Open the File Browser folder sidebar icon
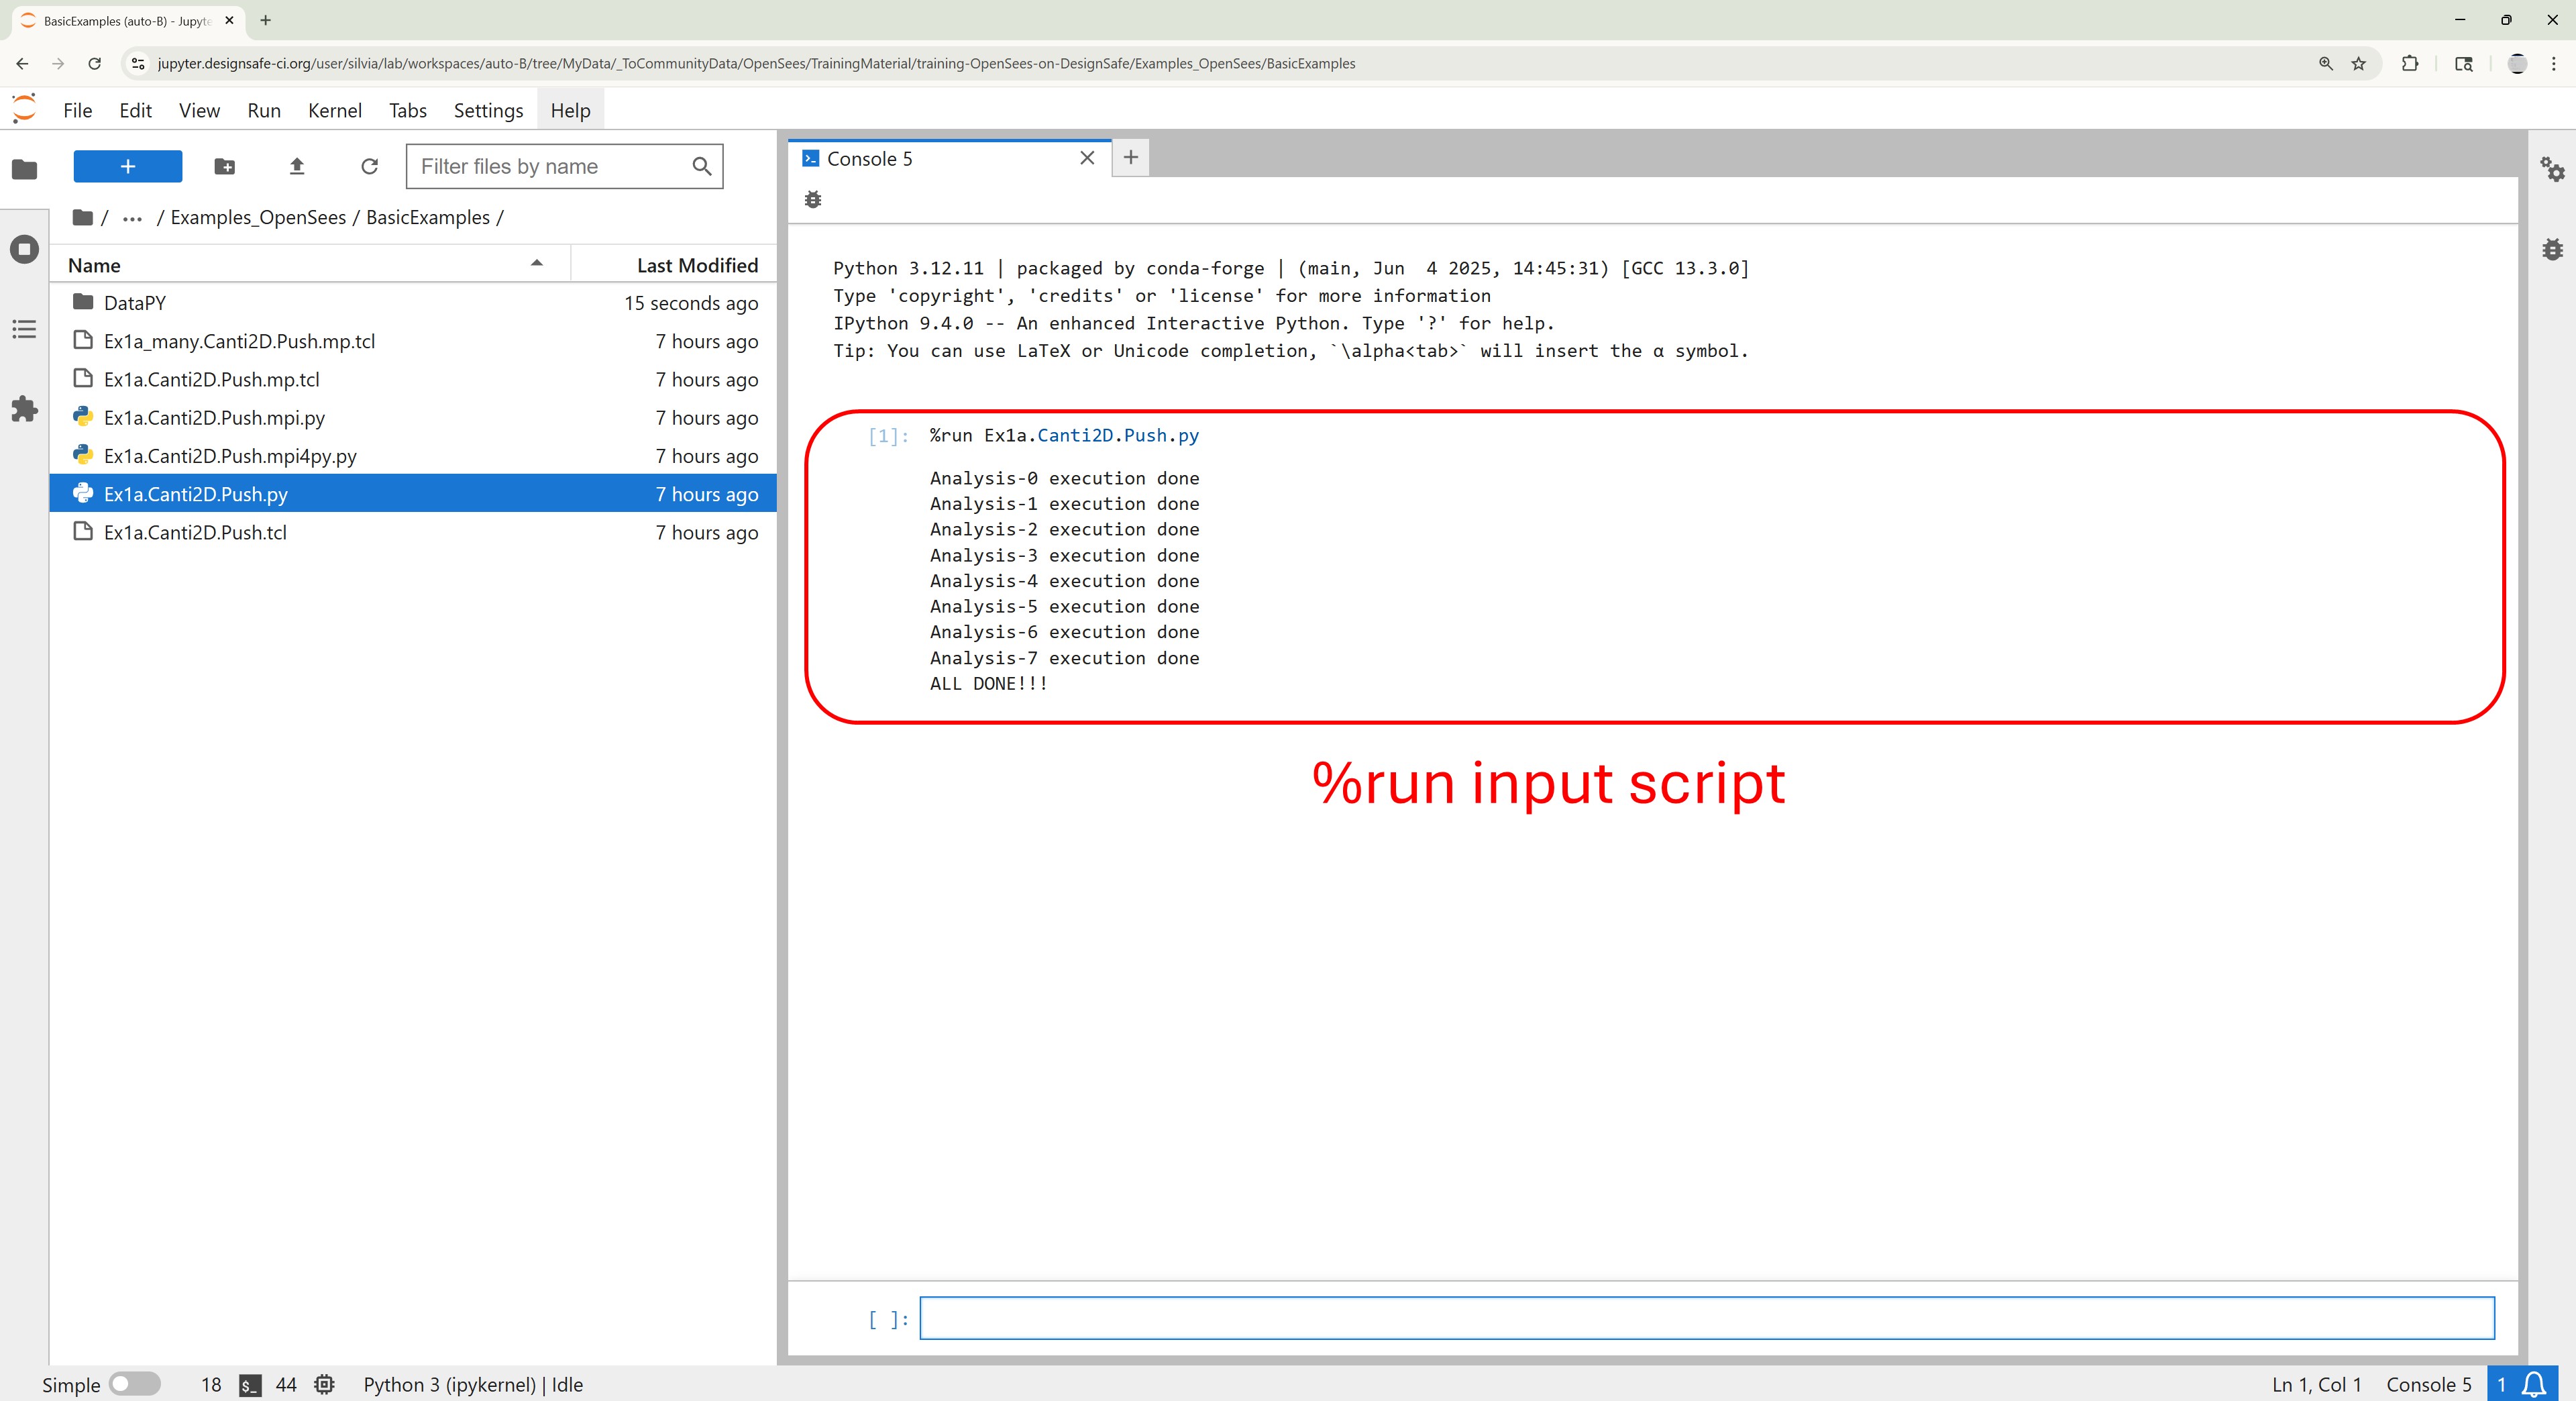 [x=24, y=169]
